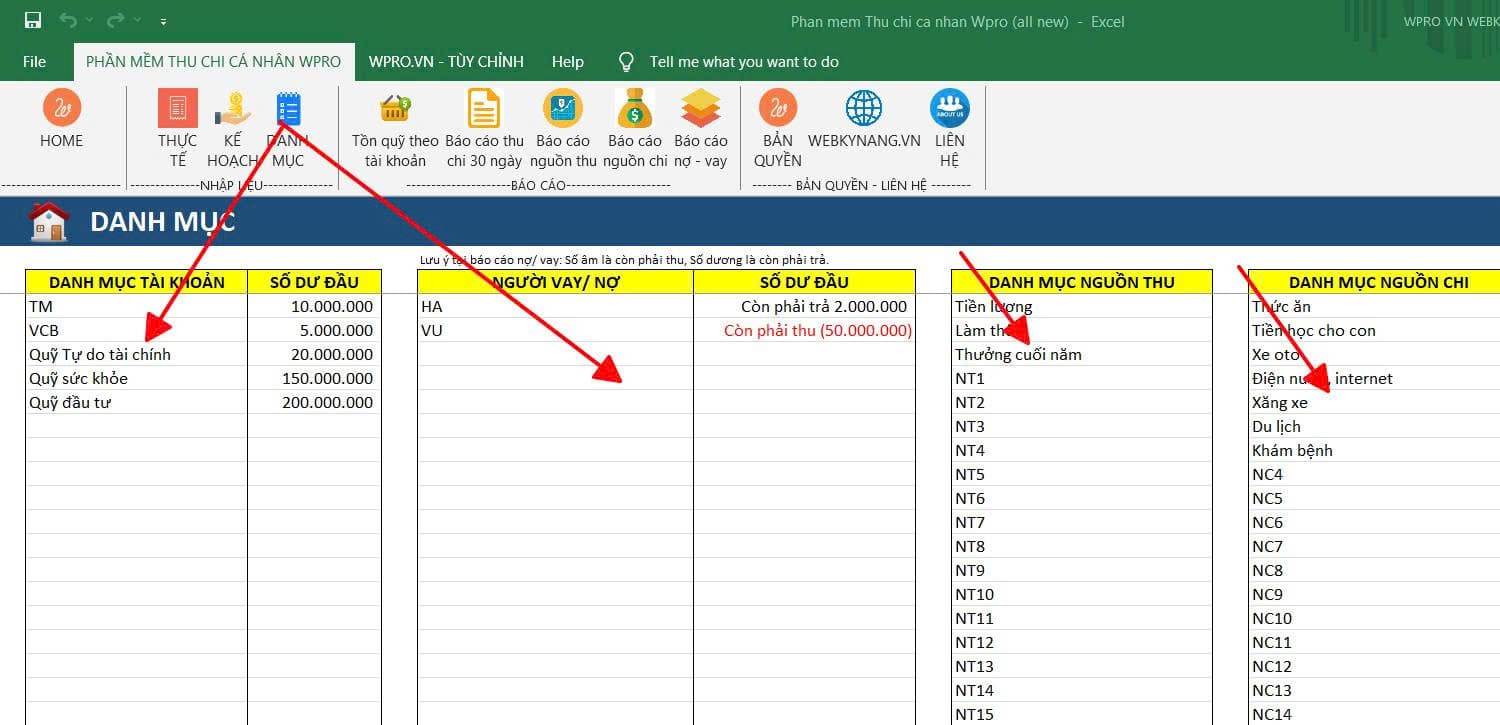Open the KẾ HOẠCH planning icon
Screen dimensions: 1500x725
(232, 108)
